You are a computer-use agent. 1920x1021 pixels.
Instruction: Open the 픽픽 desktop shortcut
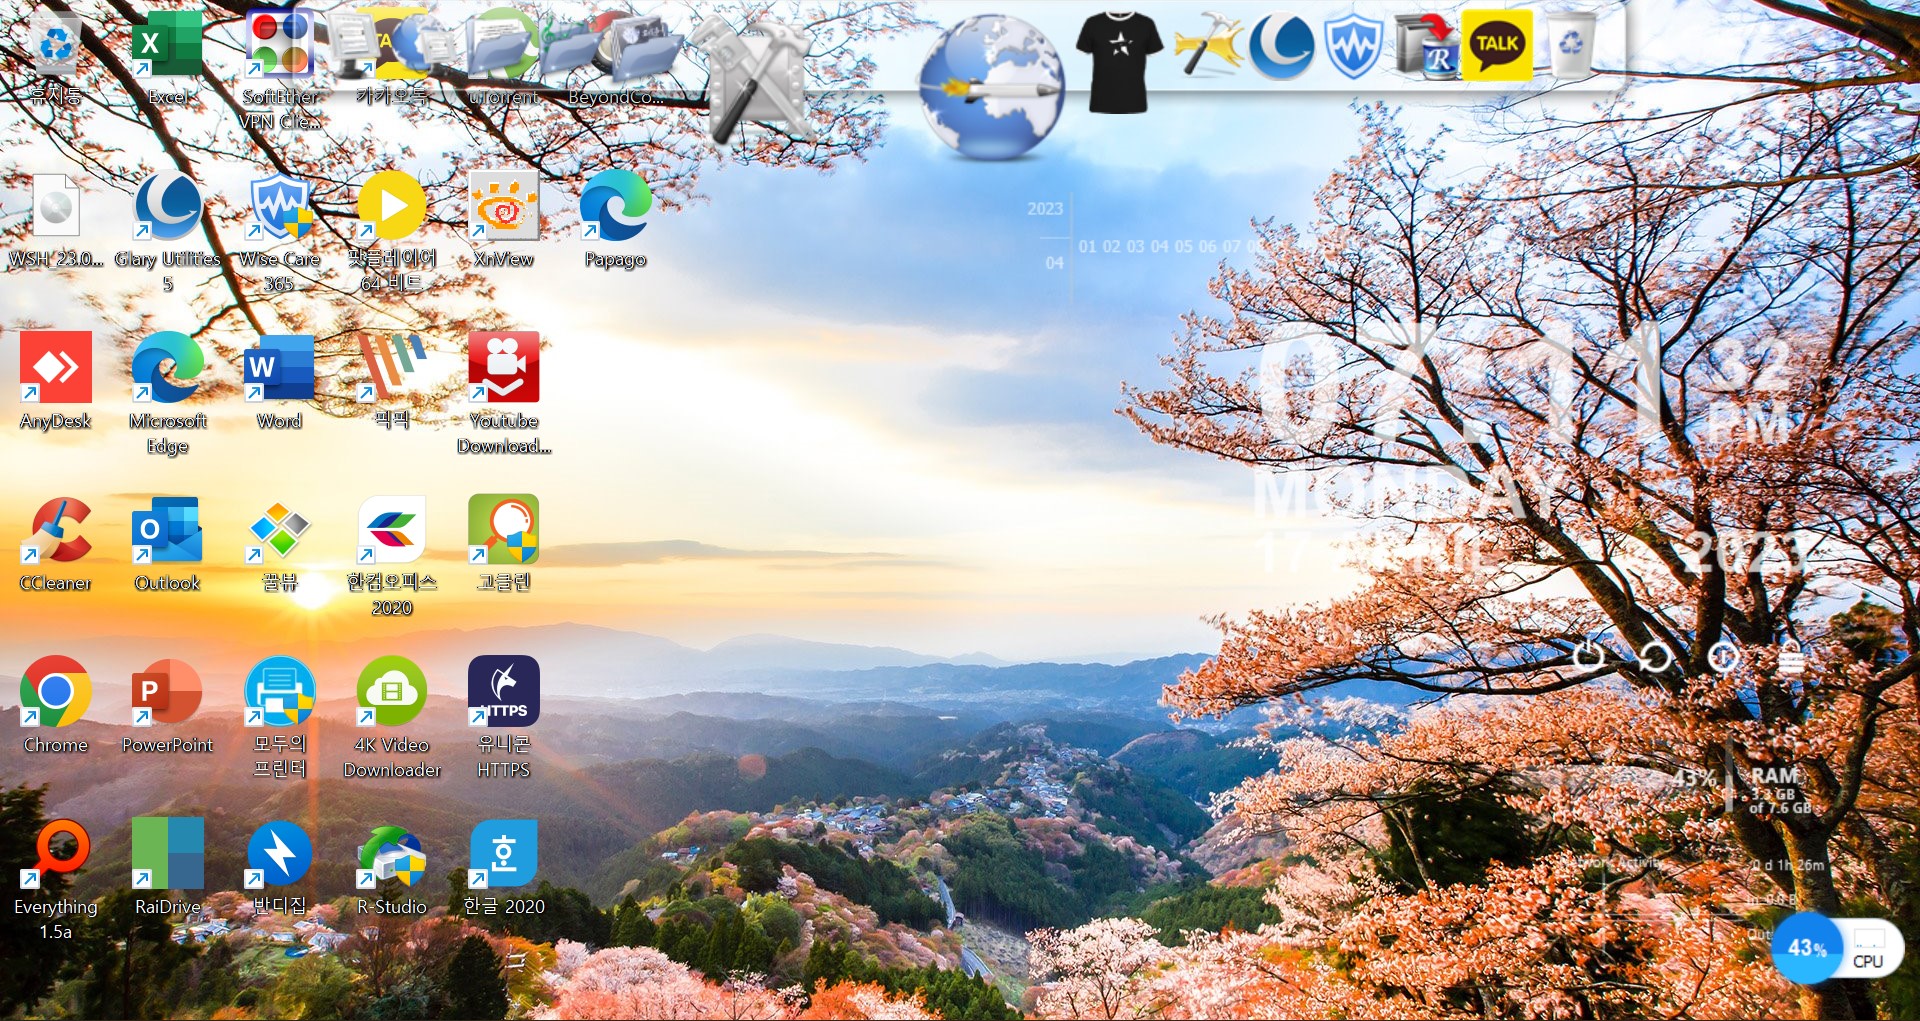392,382
